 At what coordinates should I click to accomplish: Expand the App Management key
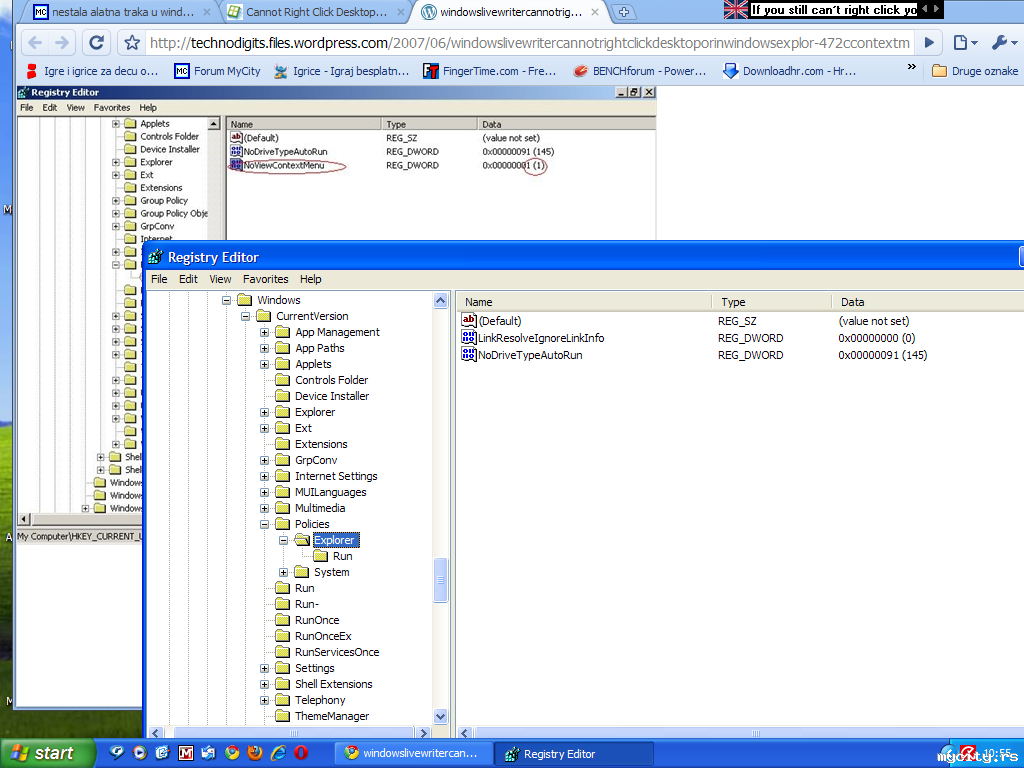(264, 332)
